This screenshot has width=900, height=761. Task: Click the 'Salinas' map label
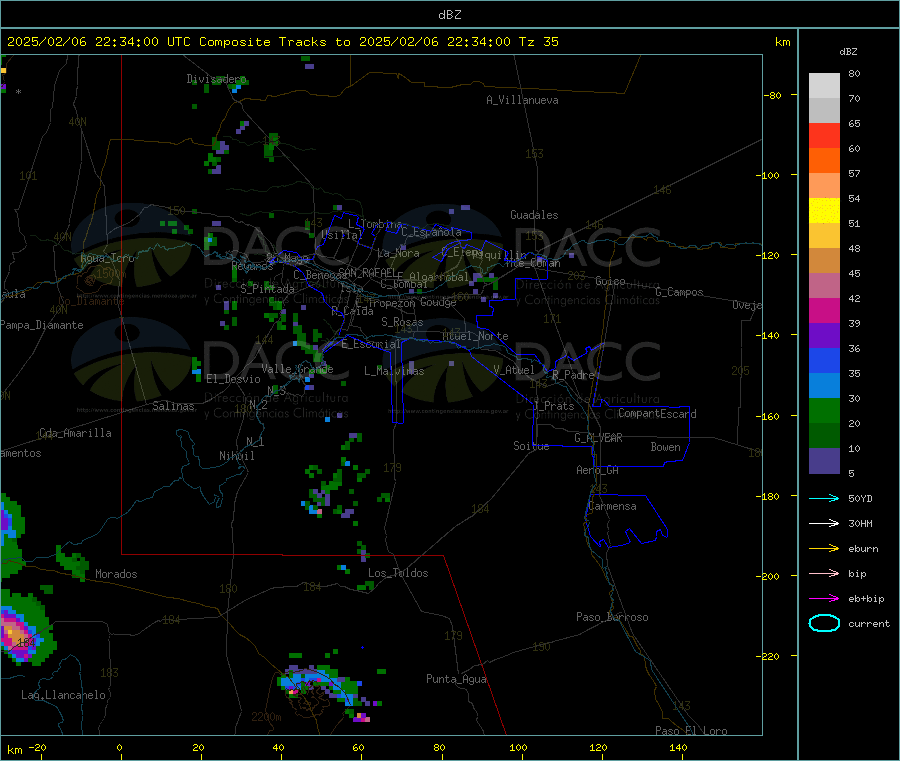(173, 406)
